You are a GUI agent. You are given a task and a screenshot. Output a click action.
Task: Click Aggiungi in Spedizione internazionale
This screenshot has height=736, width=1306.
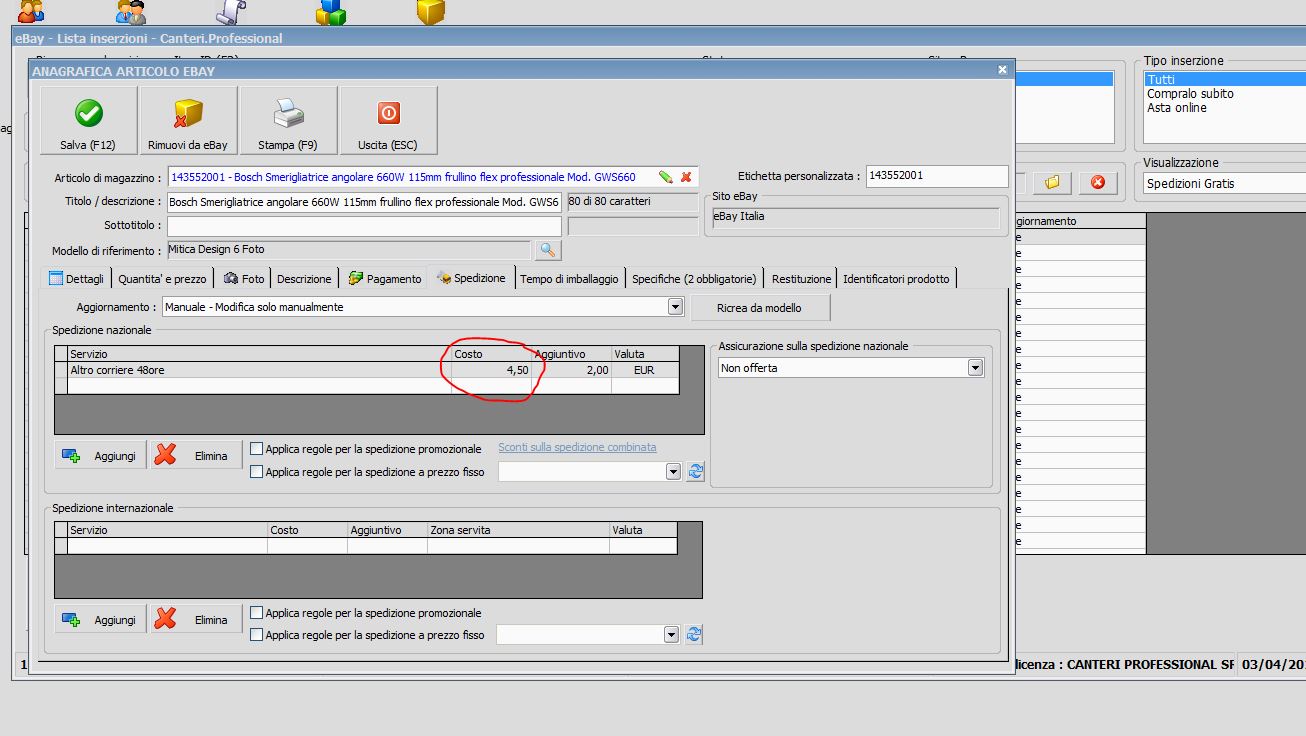101,619
